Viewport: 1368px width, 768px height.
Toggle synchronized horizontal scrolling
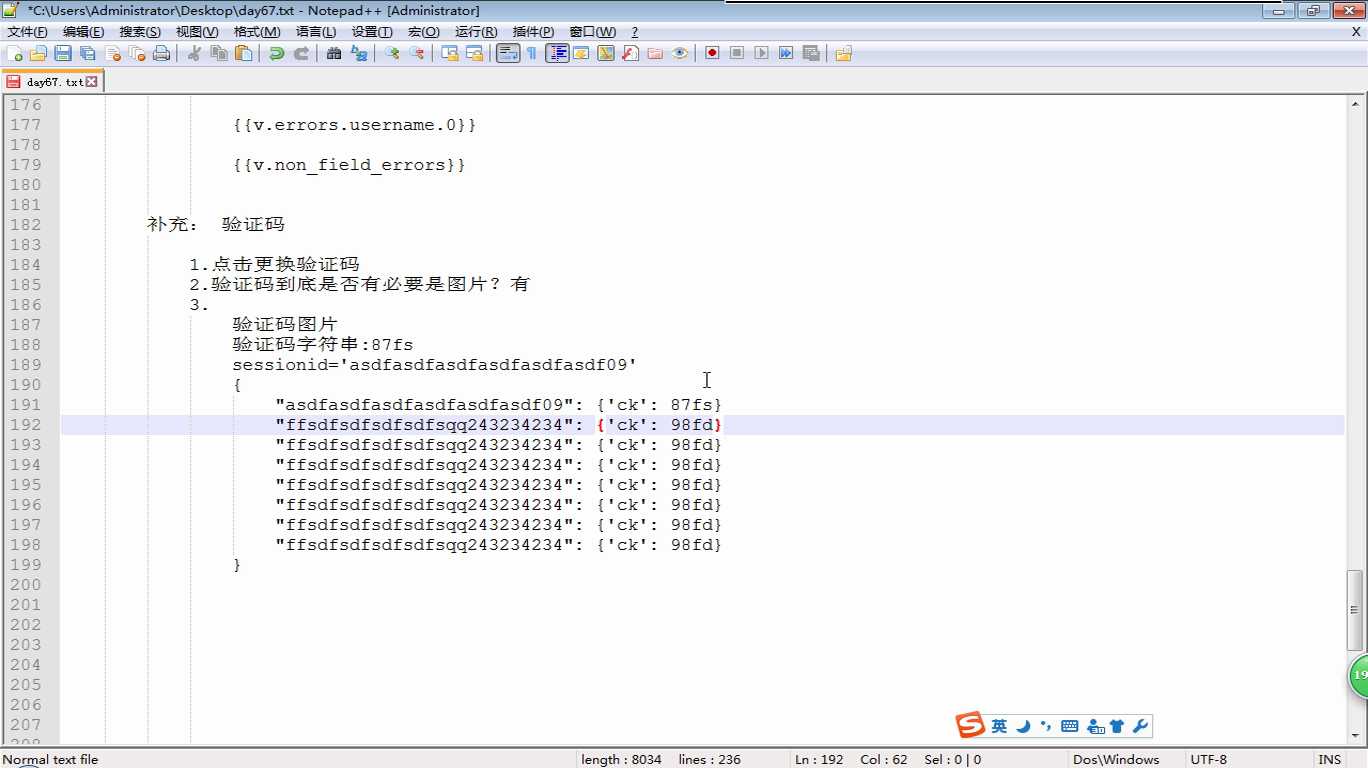click(475, 54)
